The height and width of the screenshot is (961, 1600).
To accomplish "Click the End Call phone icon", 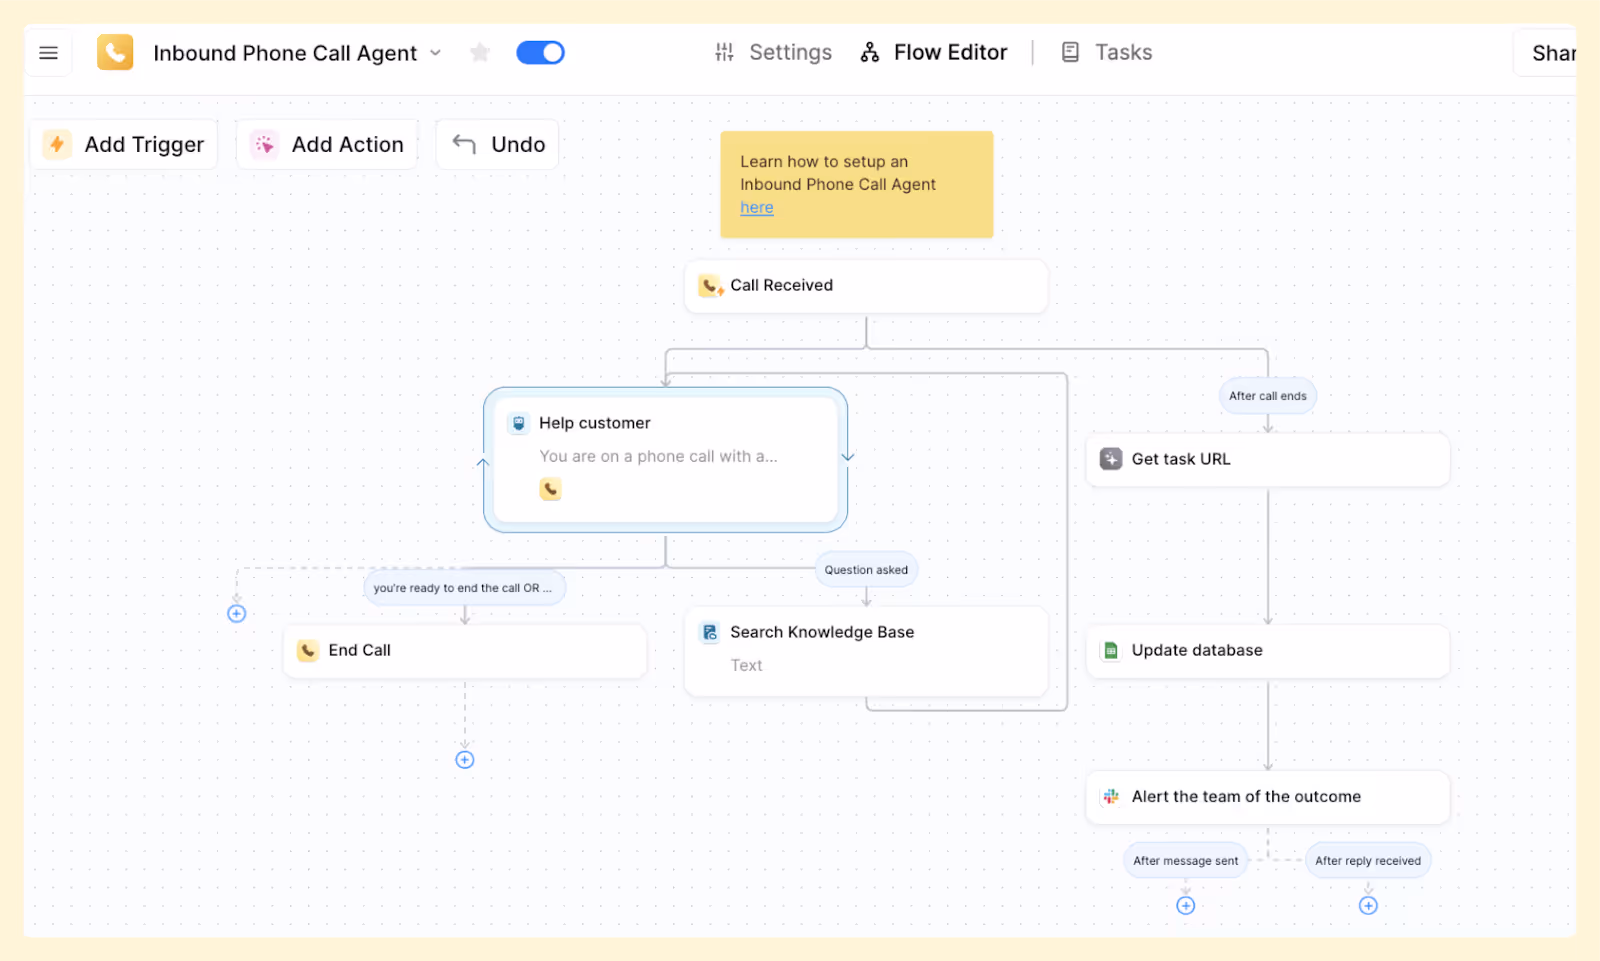I will [308, 651].
